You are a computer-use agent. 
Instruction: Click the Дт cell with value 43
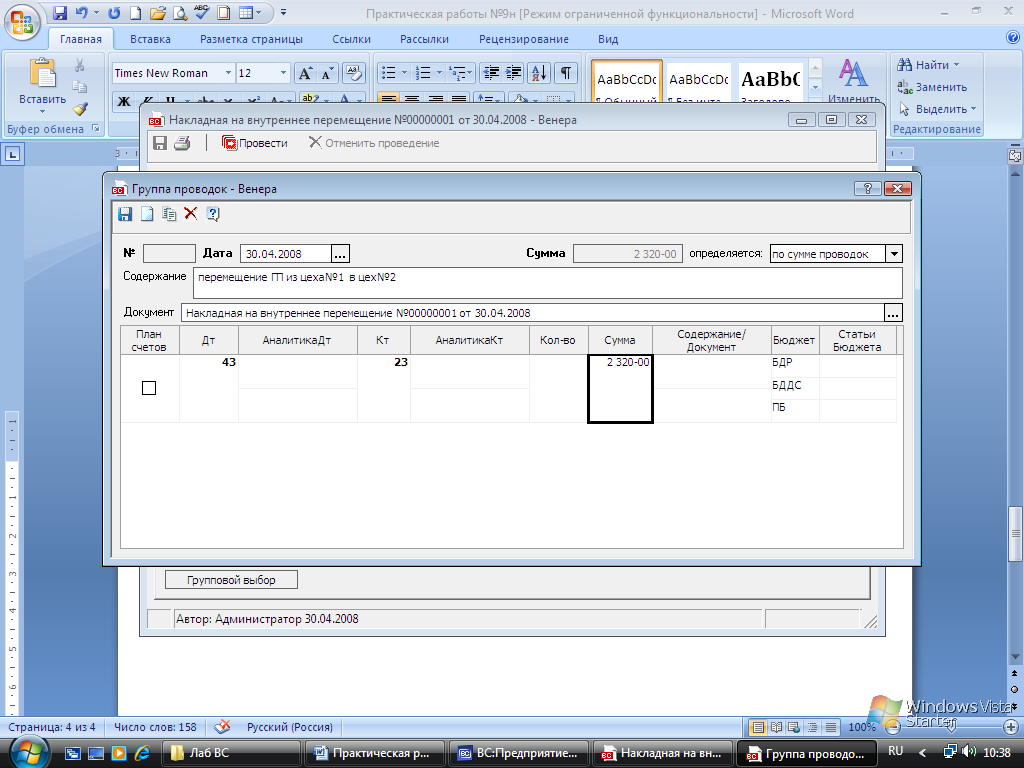point(209,389)
